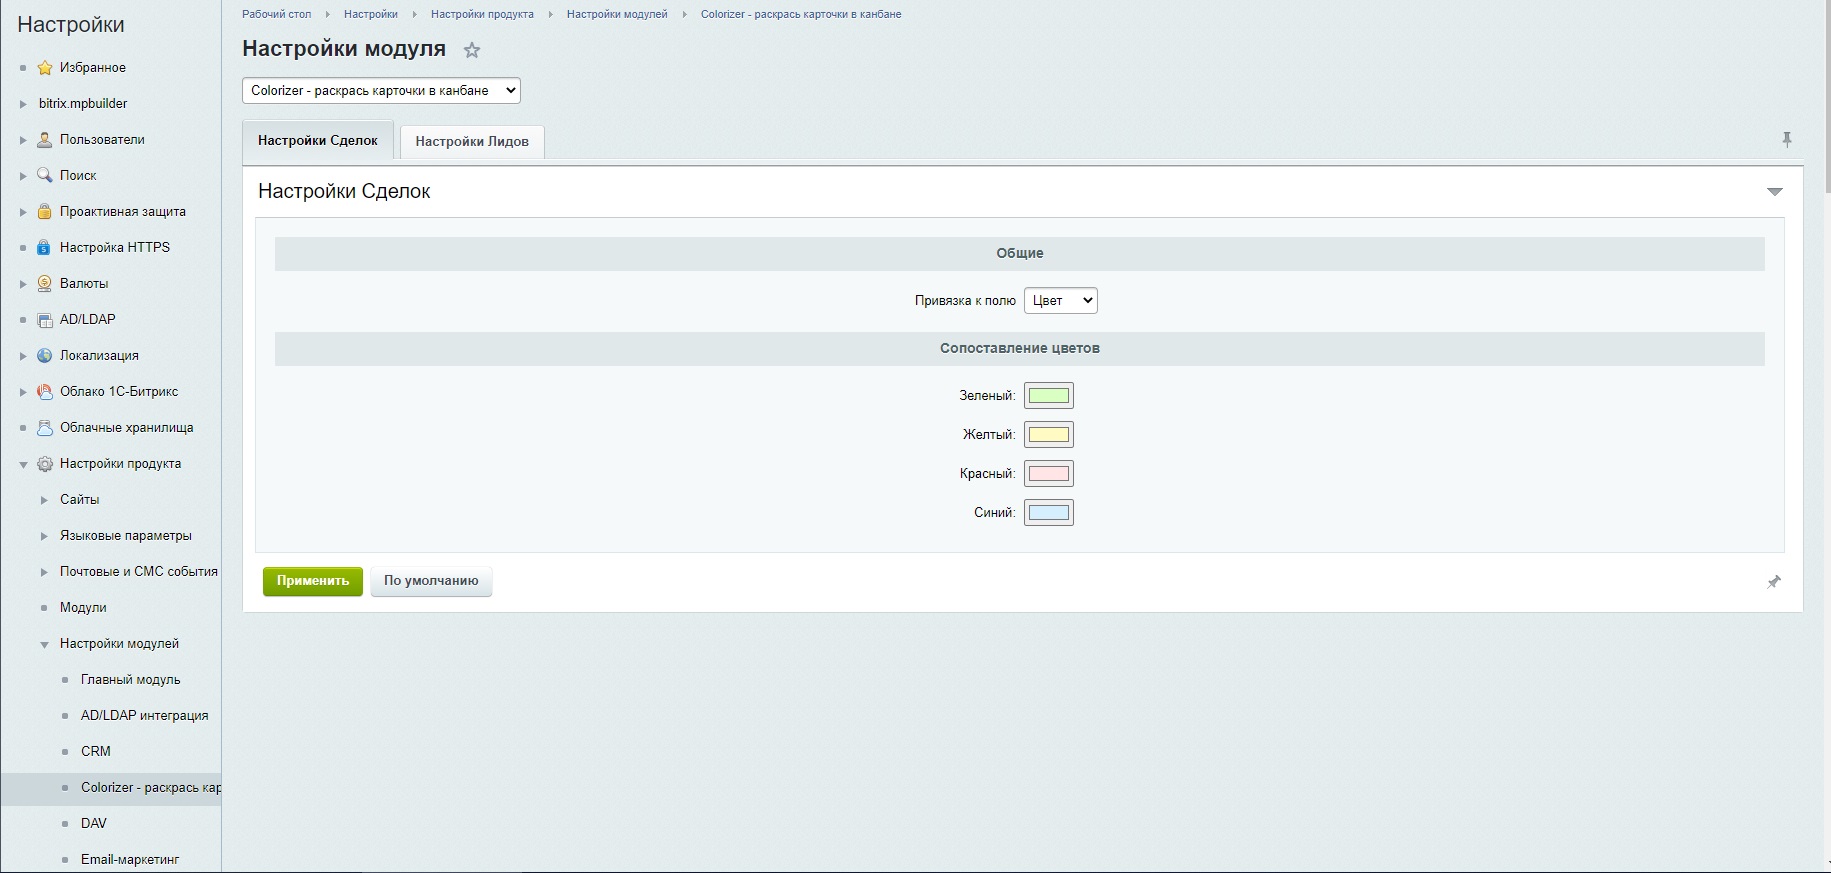Click the Cloud storage icon in sidebar
The width and height of the screenshot is (1831, 873).
[45, 428]
